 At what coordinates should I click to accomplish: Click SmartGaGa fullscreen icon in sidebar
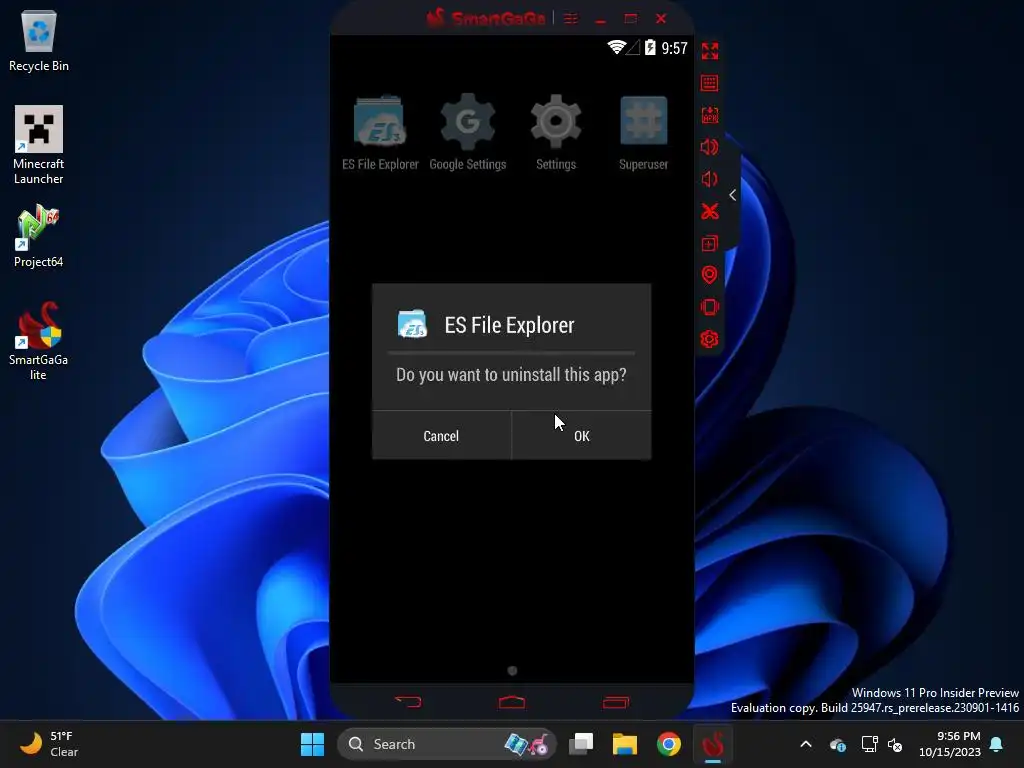(x=710, y=51)
